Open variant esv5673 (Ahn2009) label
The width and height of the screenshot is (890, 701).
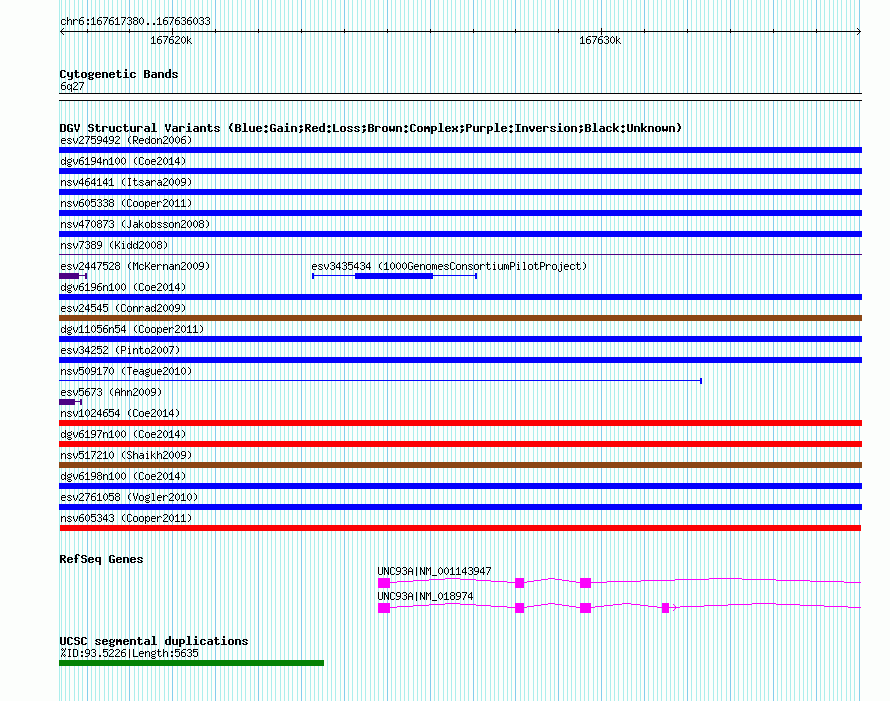(111, 392)
